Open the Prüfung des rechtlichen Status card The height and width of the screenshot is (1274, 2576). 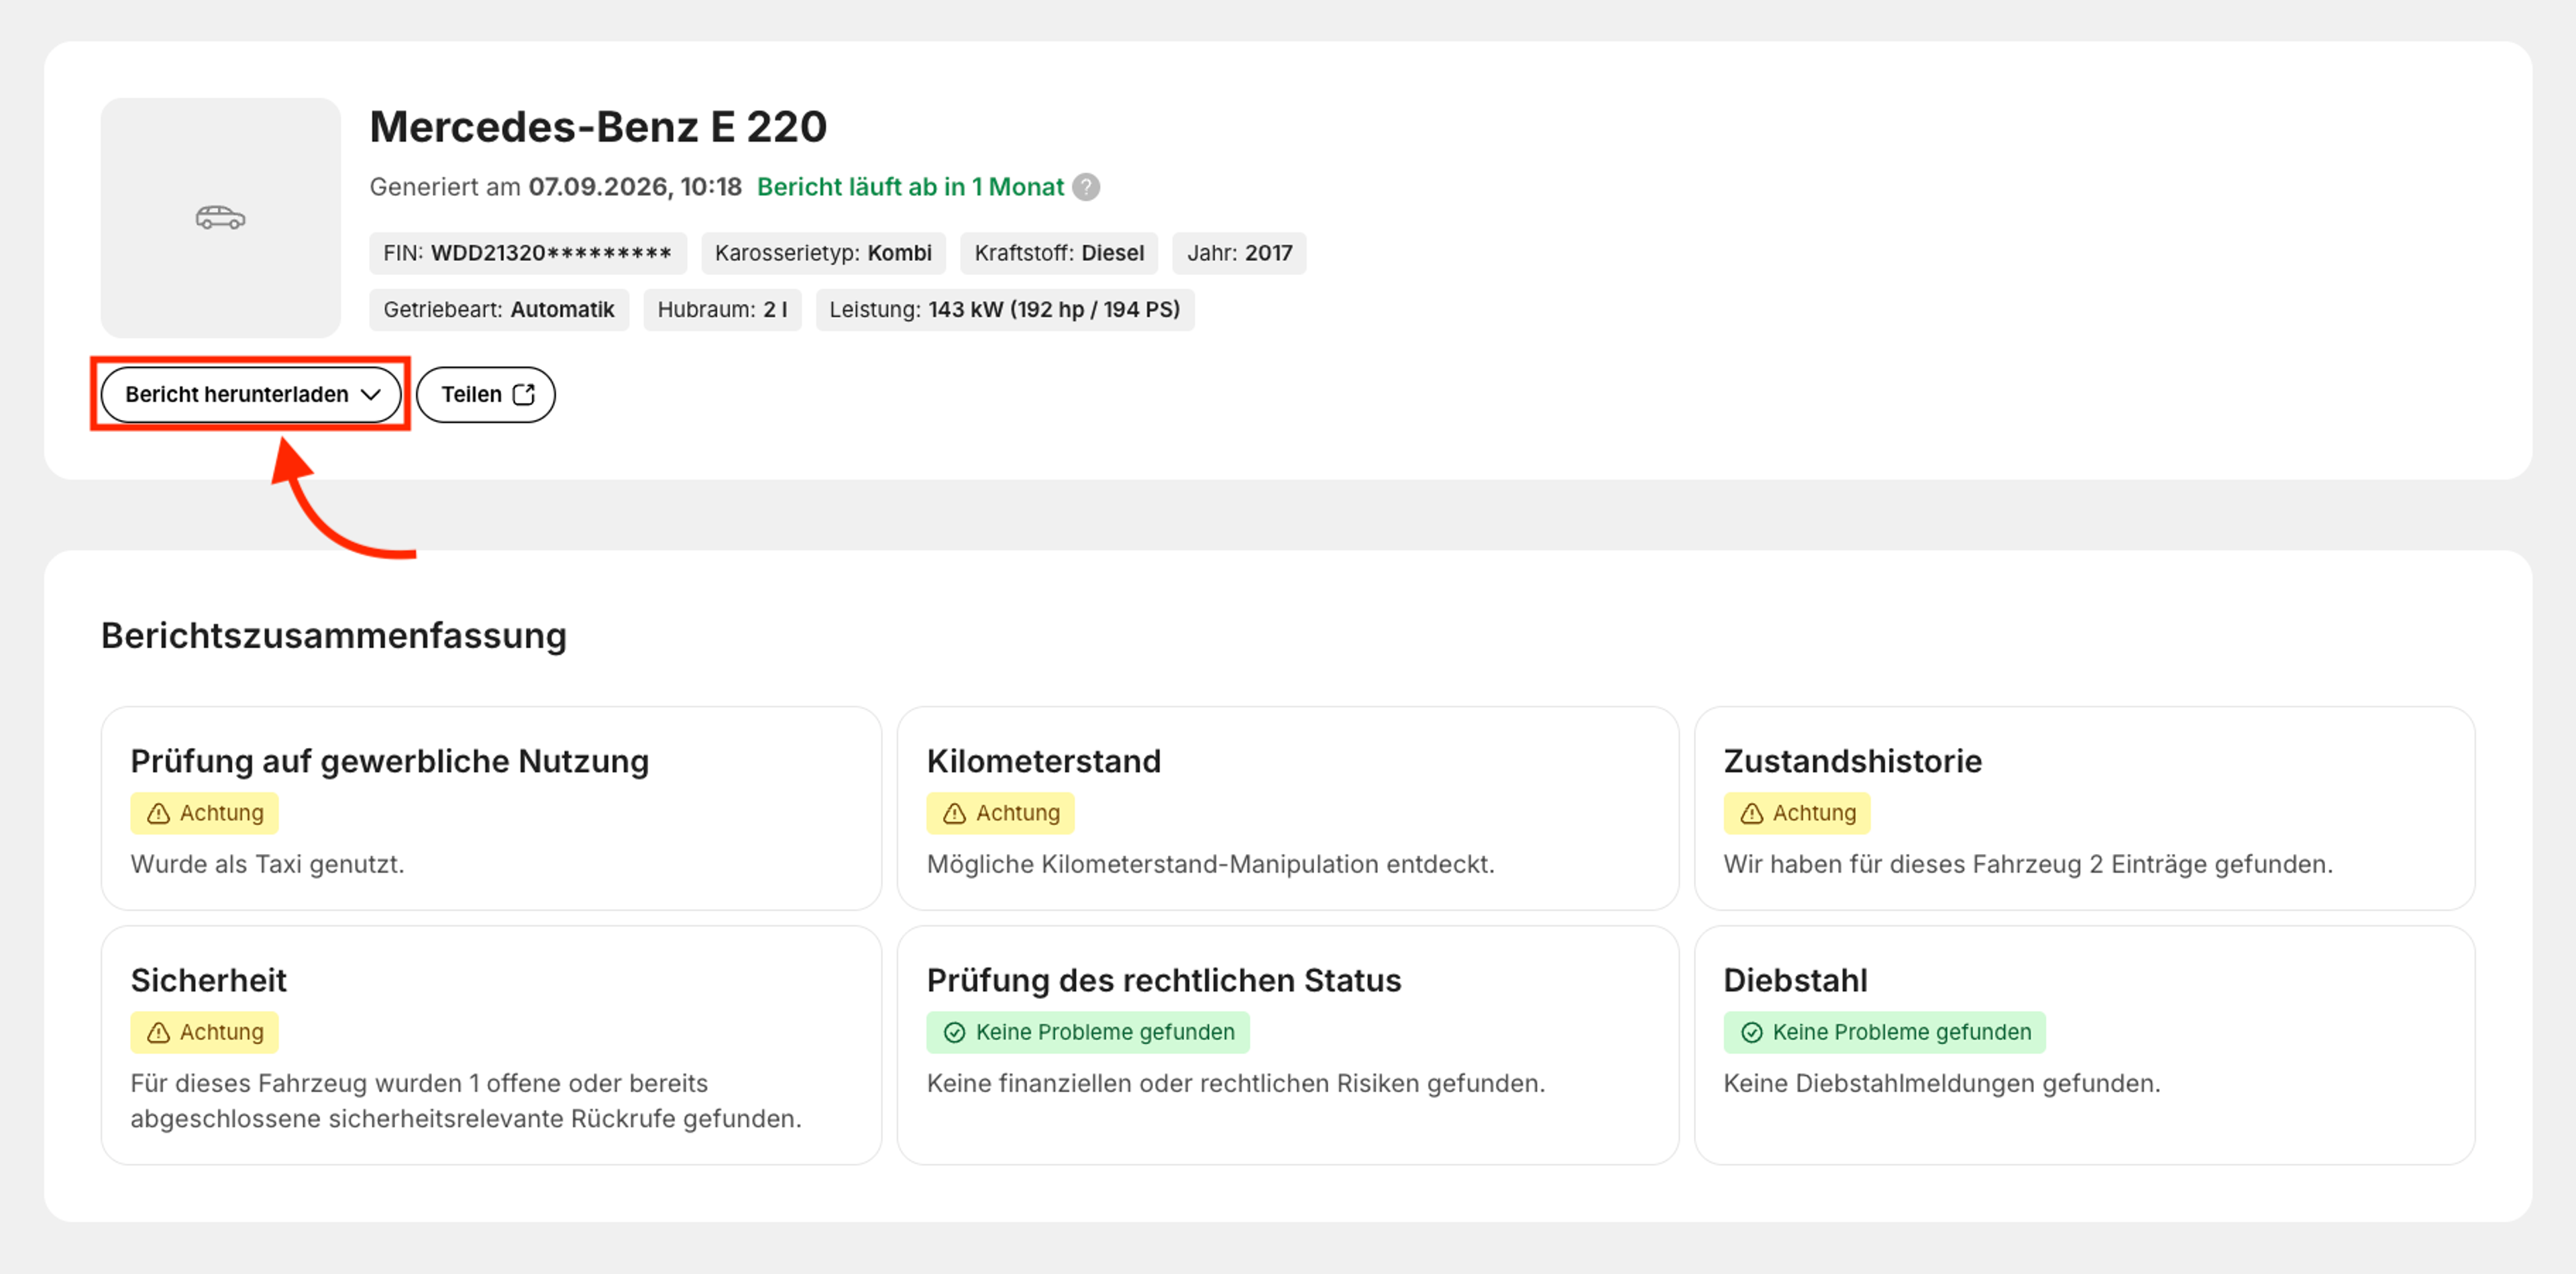(1287, 1044)
